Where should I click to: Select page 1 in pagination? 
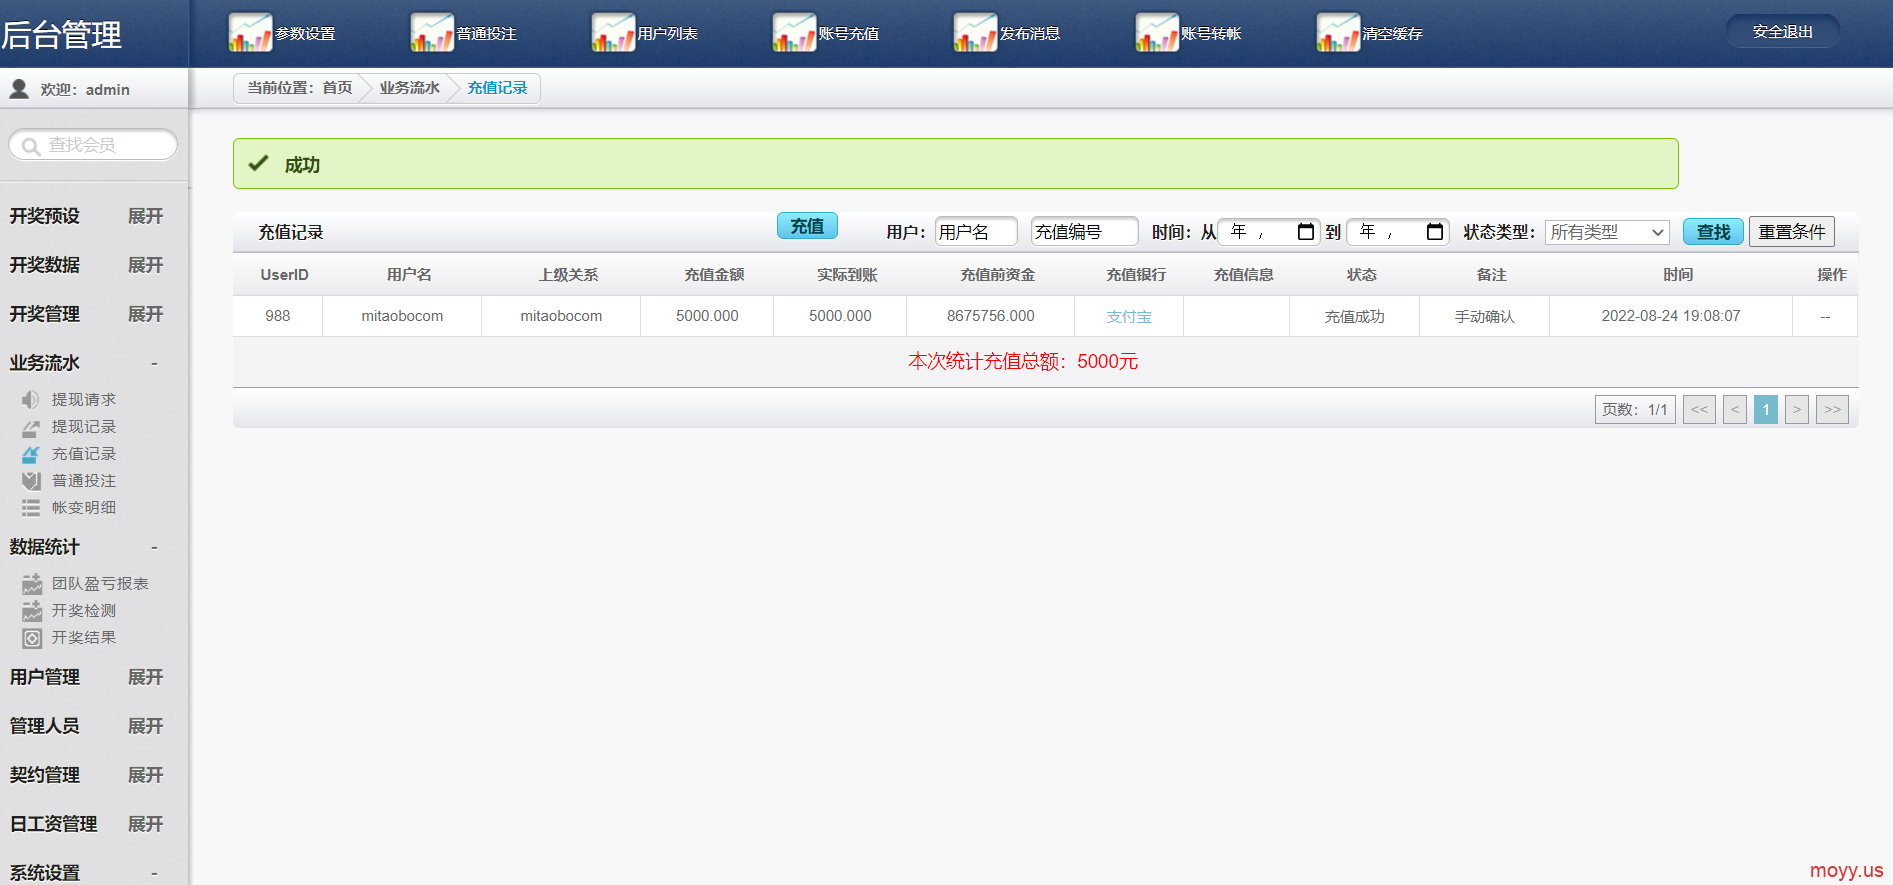point(1766,410)
